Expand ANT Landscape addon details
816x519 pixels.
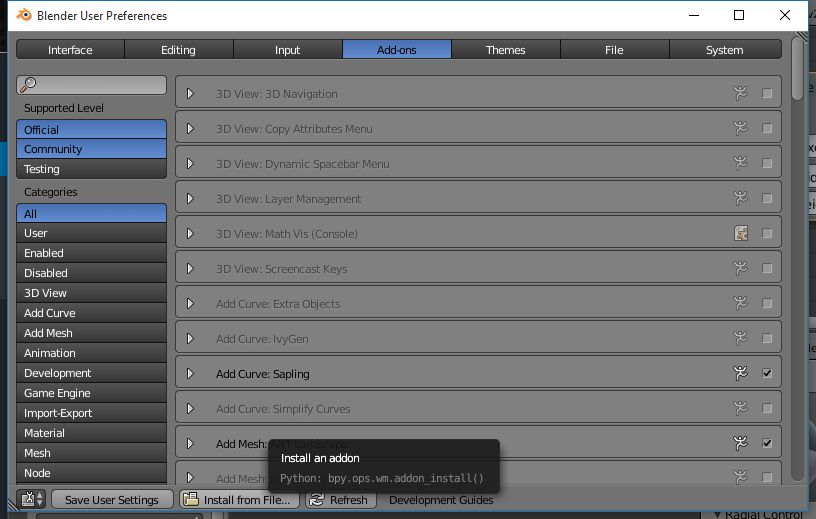190,443
